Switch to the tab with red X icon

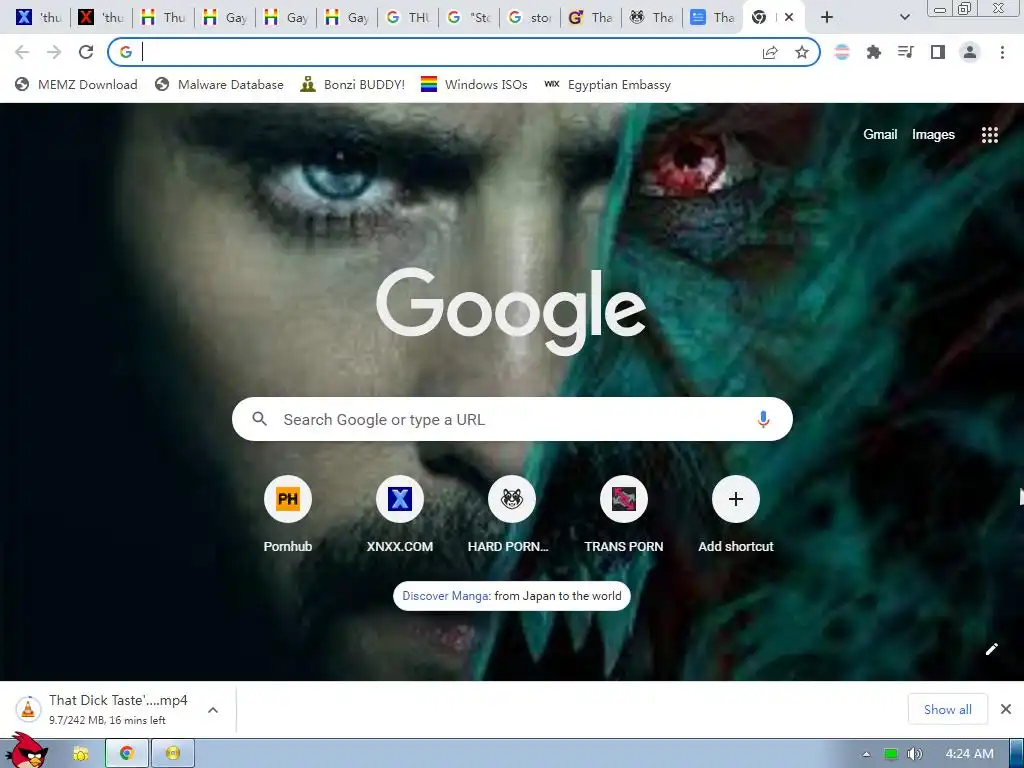click(101, 18)
